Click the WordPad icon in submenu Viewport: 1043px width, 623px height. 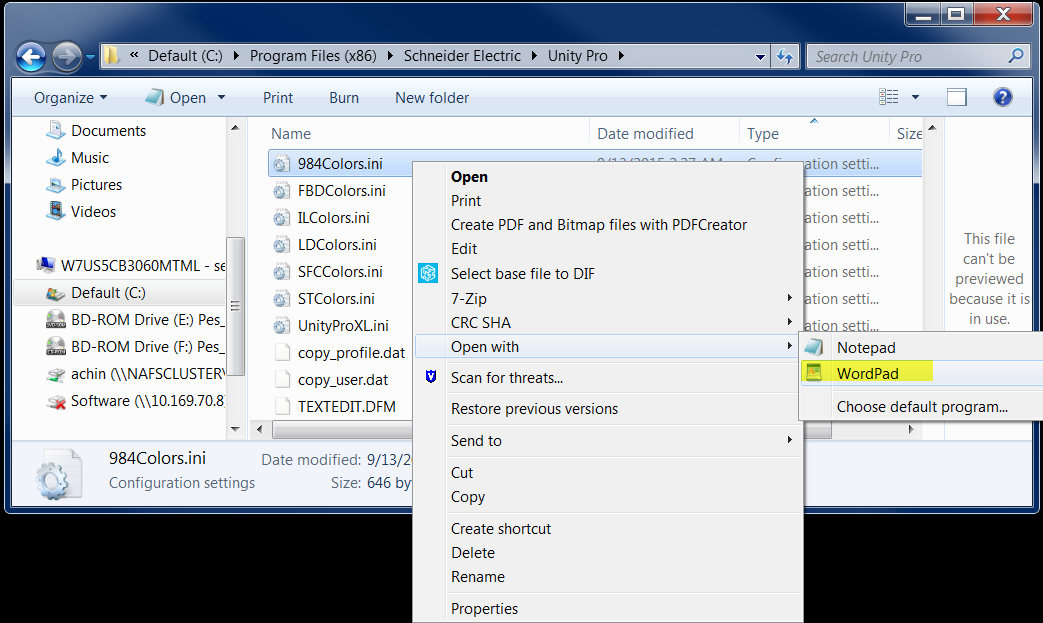coord(814,373)
